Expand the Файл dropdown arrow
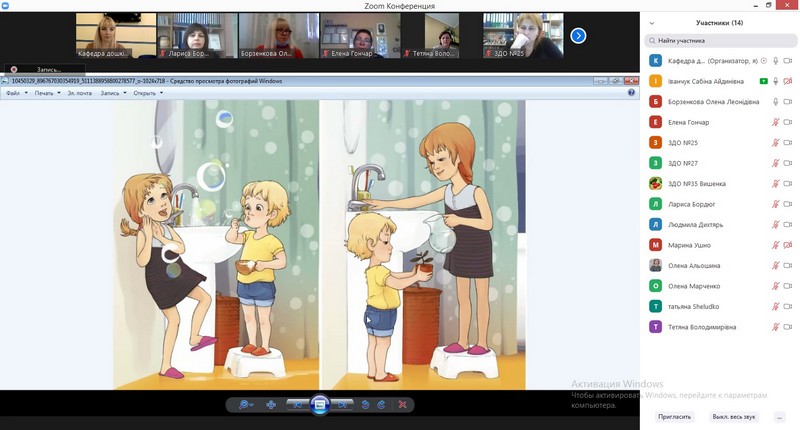 pos(26,93)
